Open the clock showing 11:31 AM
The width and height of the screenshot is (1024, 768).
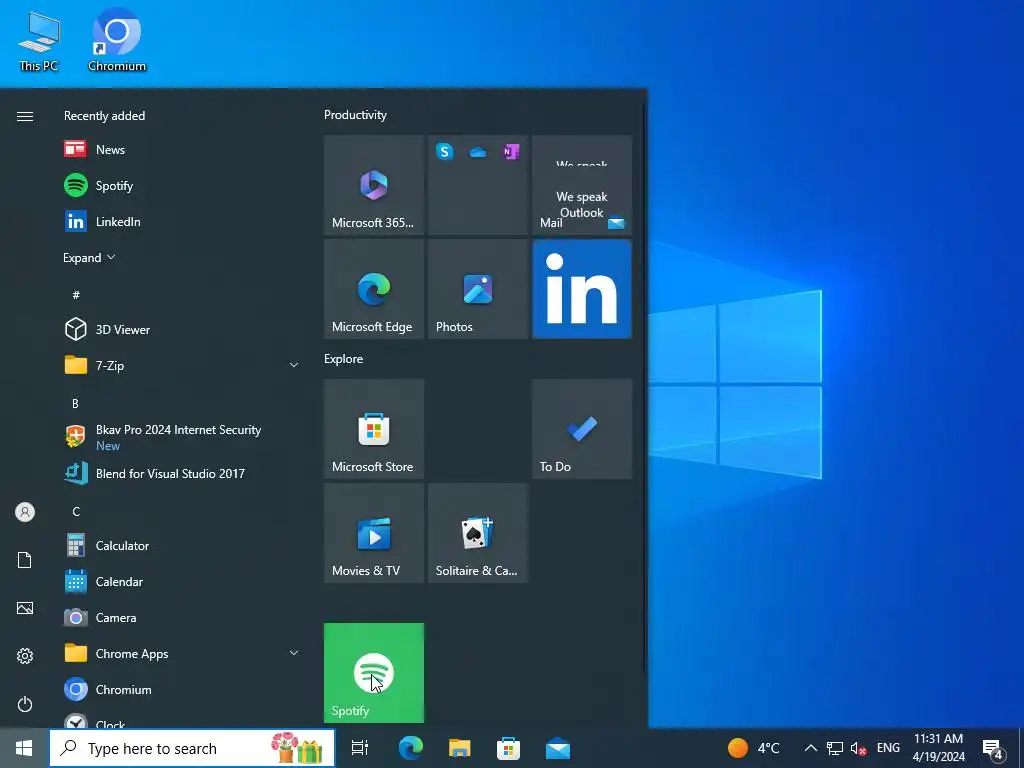click(x=938, y=748)
